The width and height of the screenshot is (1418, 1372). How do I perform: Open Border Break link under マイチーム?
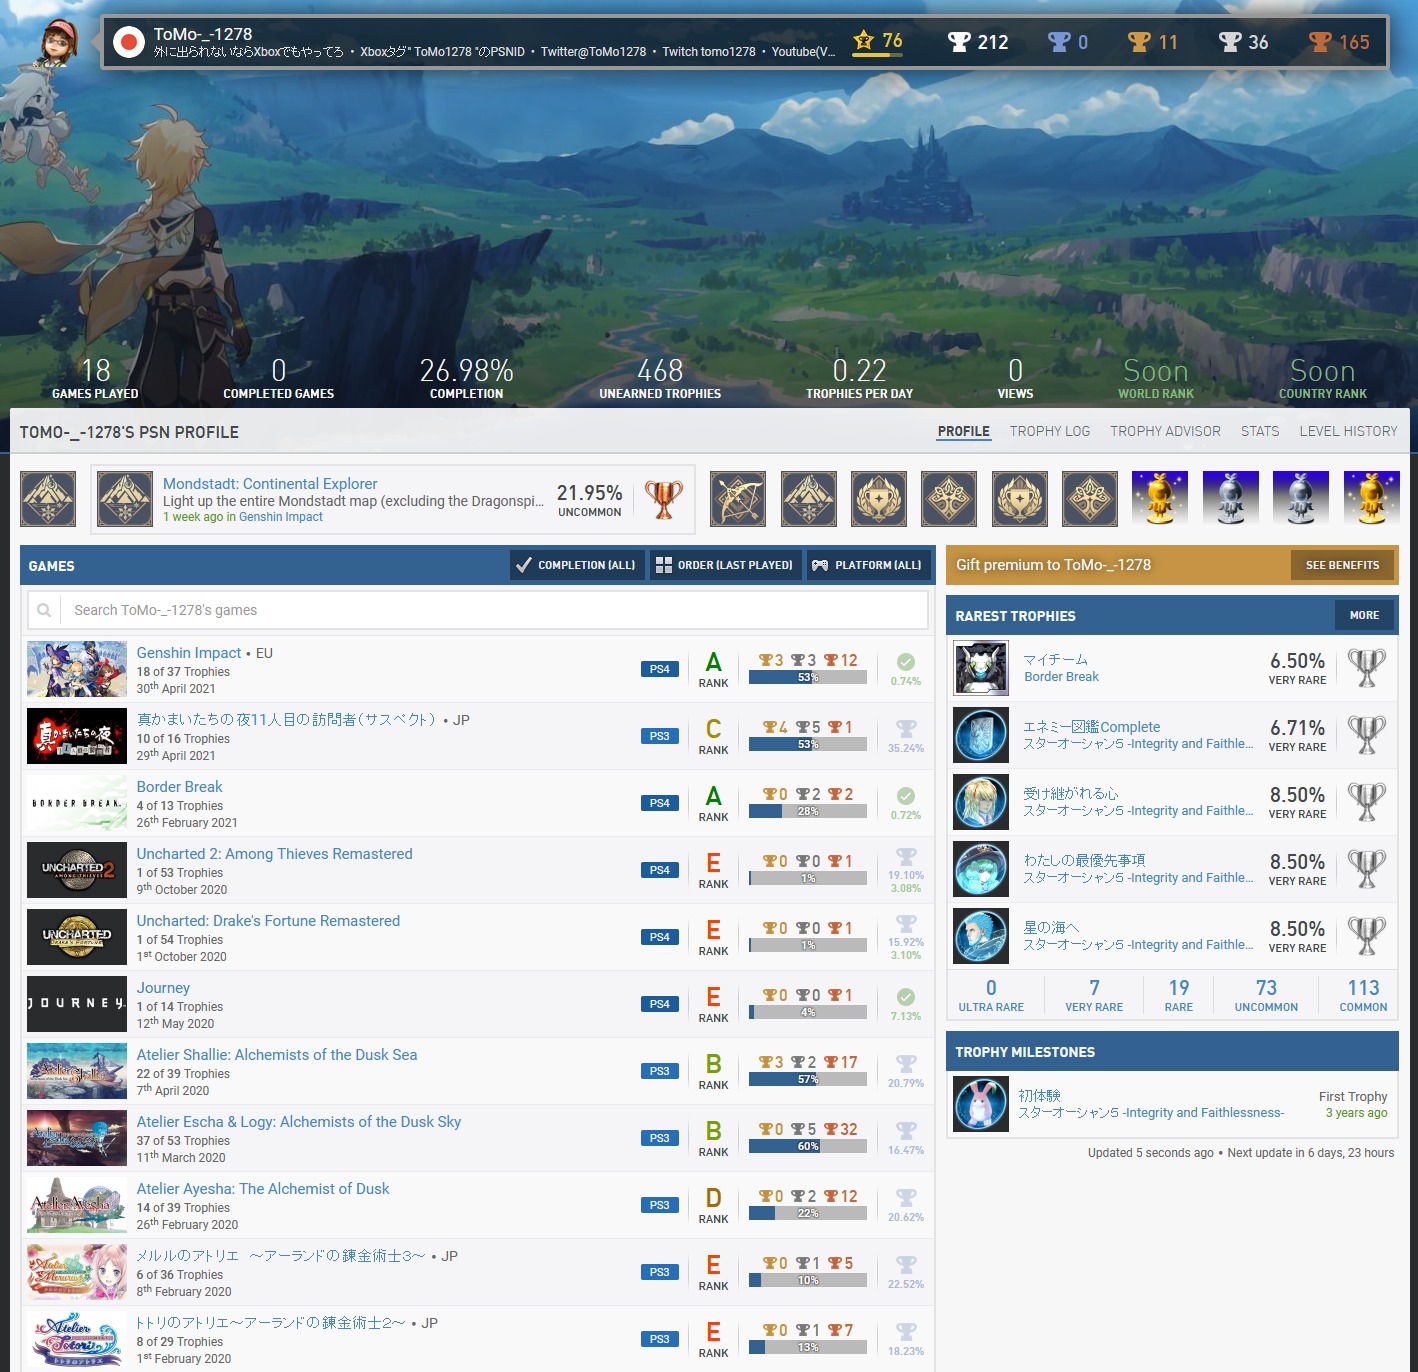click(1061, 677)
